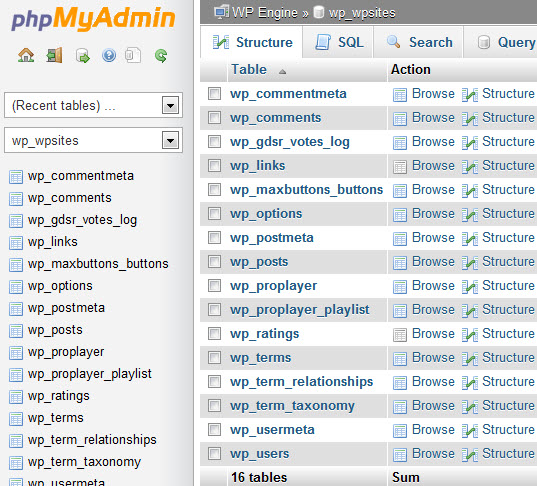The image size is (537, 486).
Task: Sort by Table column header arrow
Action: tap(282, 72)
